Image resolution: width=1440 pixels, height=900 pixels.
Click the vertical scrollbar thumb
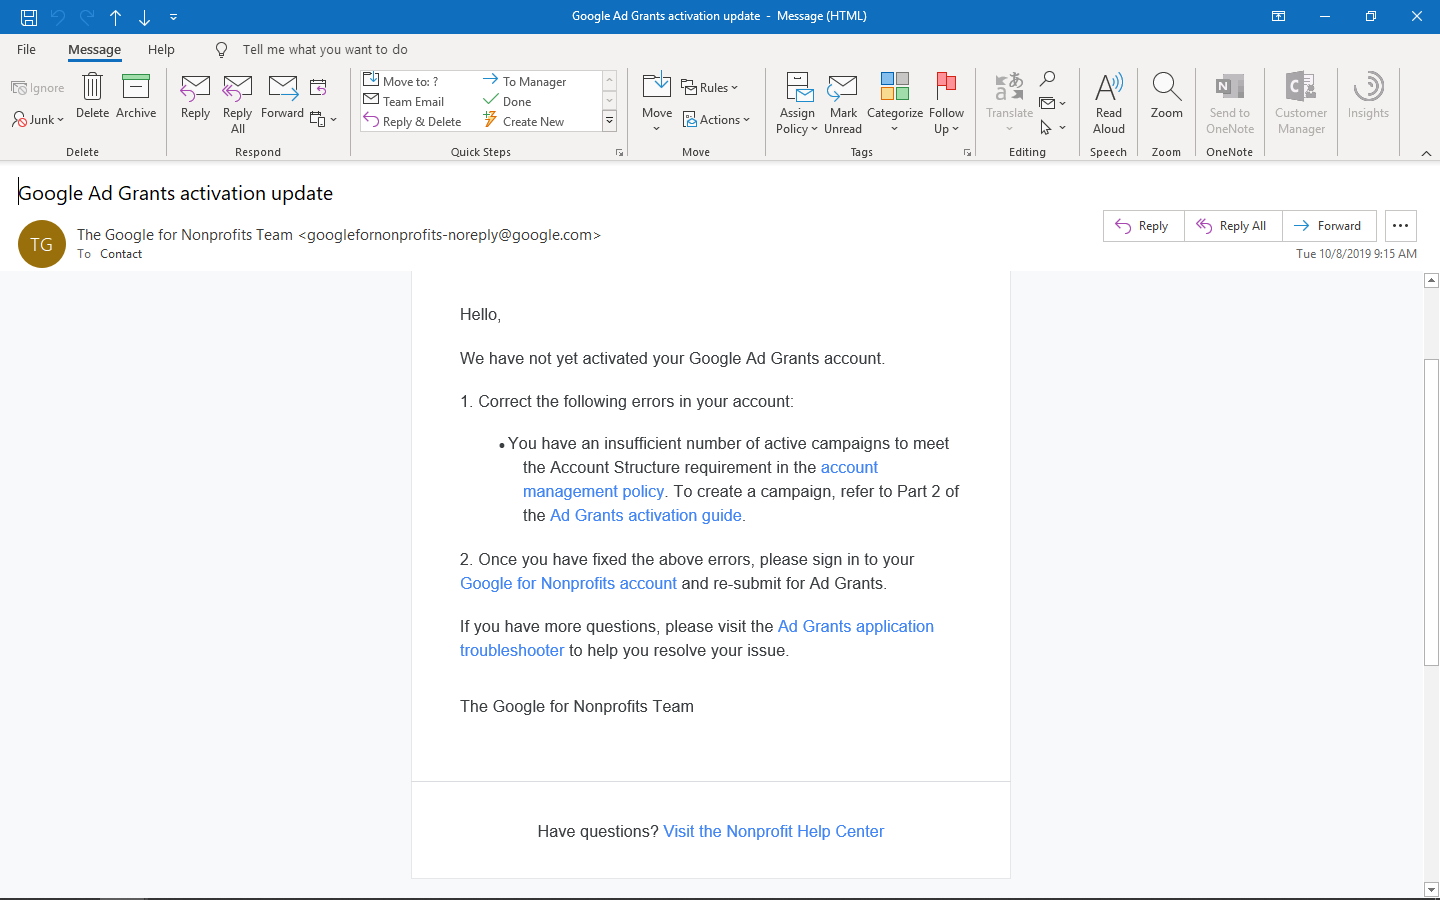pyautogui.click(x=1431, y=511)
